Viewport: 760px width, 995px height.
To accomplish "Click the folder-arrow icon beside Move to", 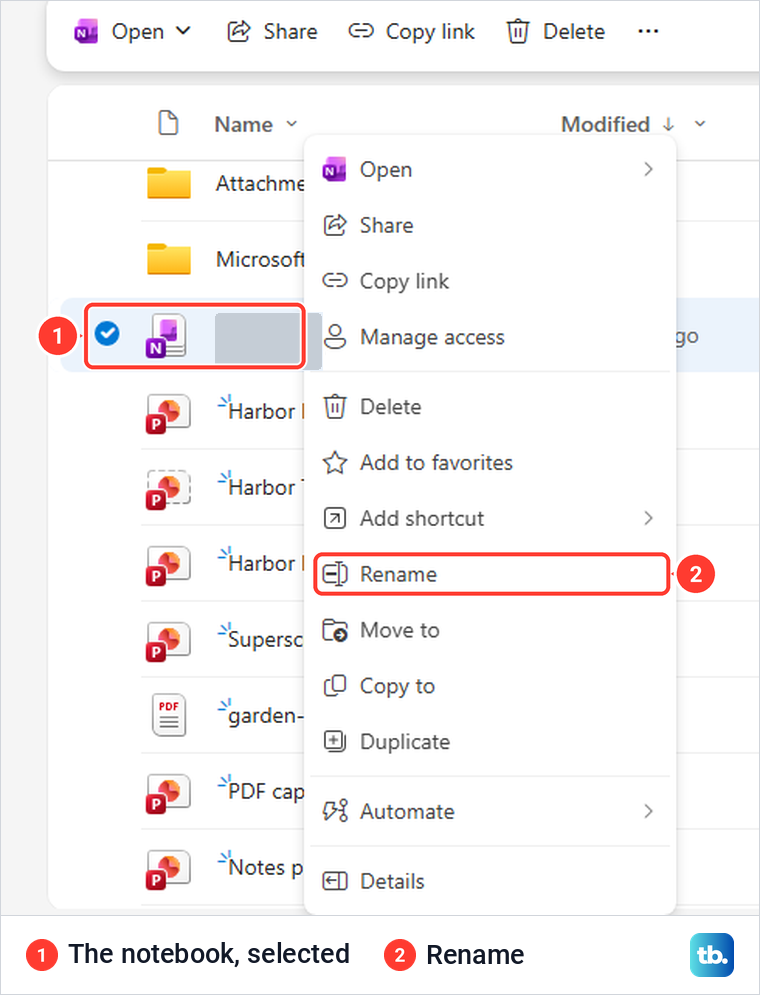I will [x=335, y=630].
